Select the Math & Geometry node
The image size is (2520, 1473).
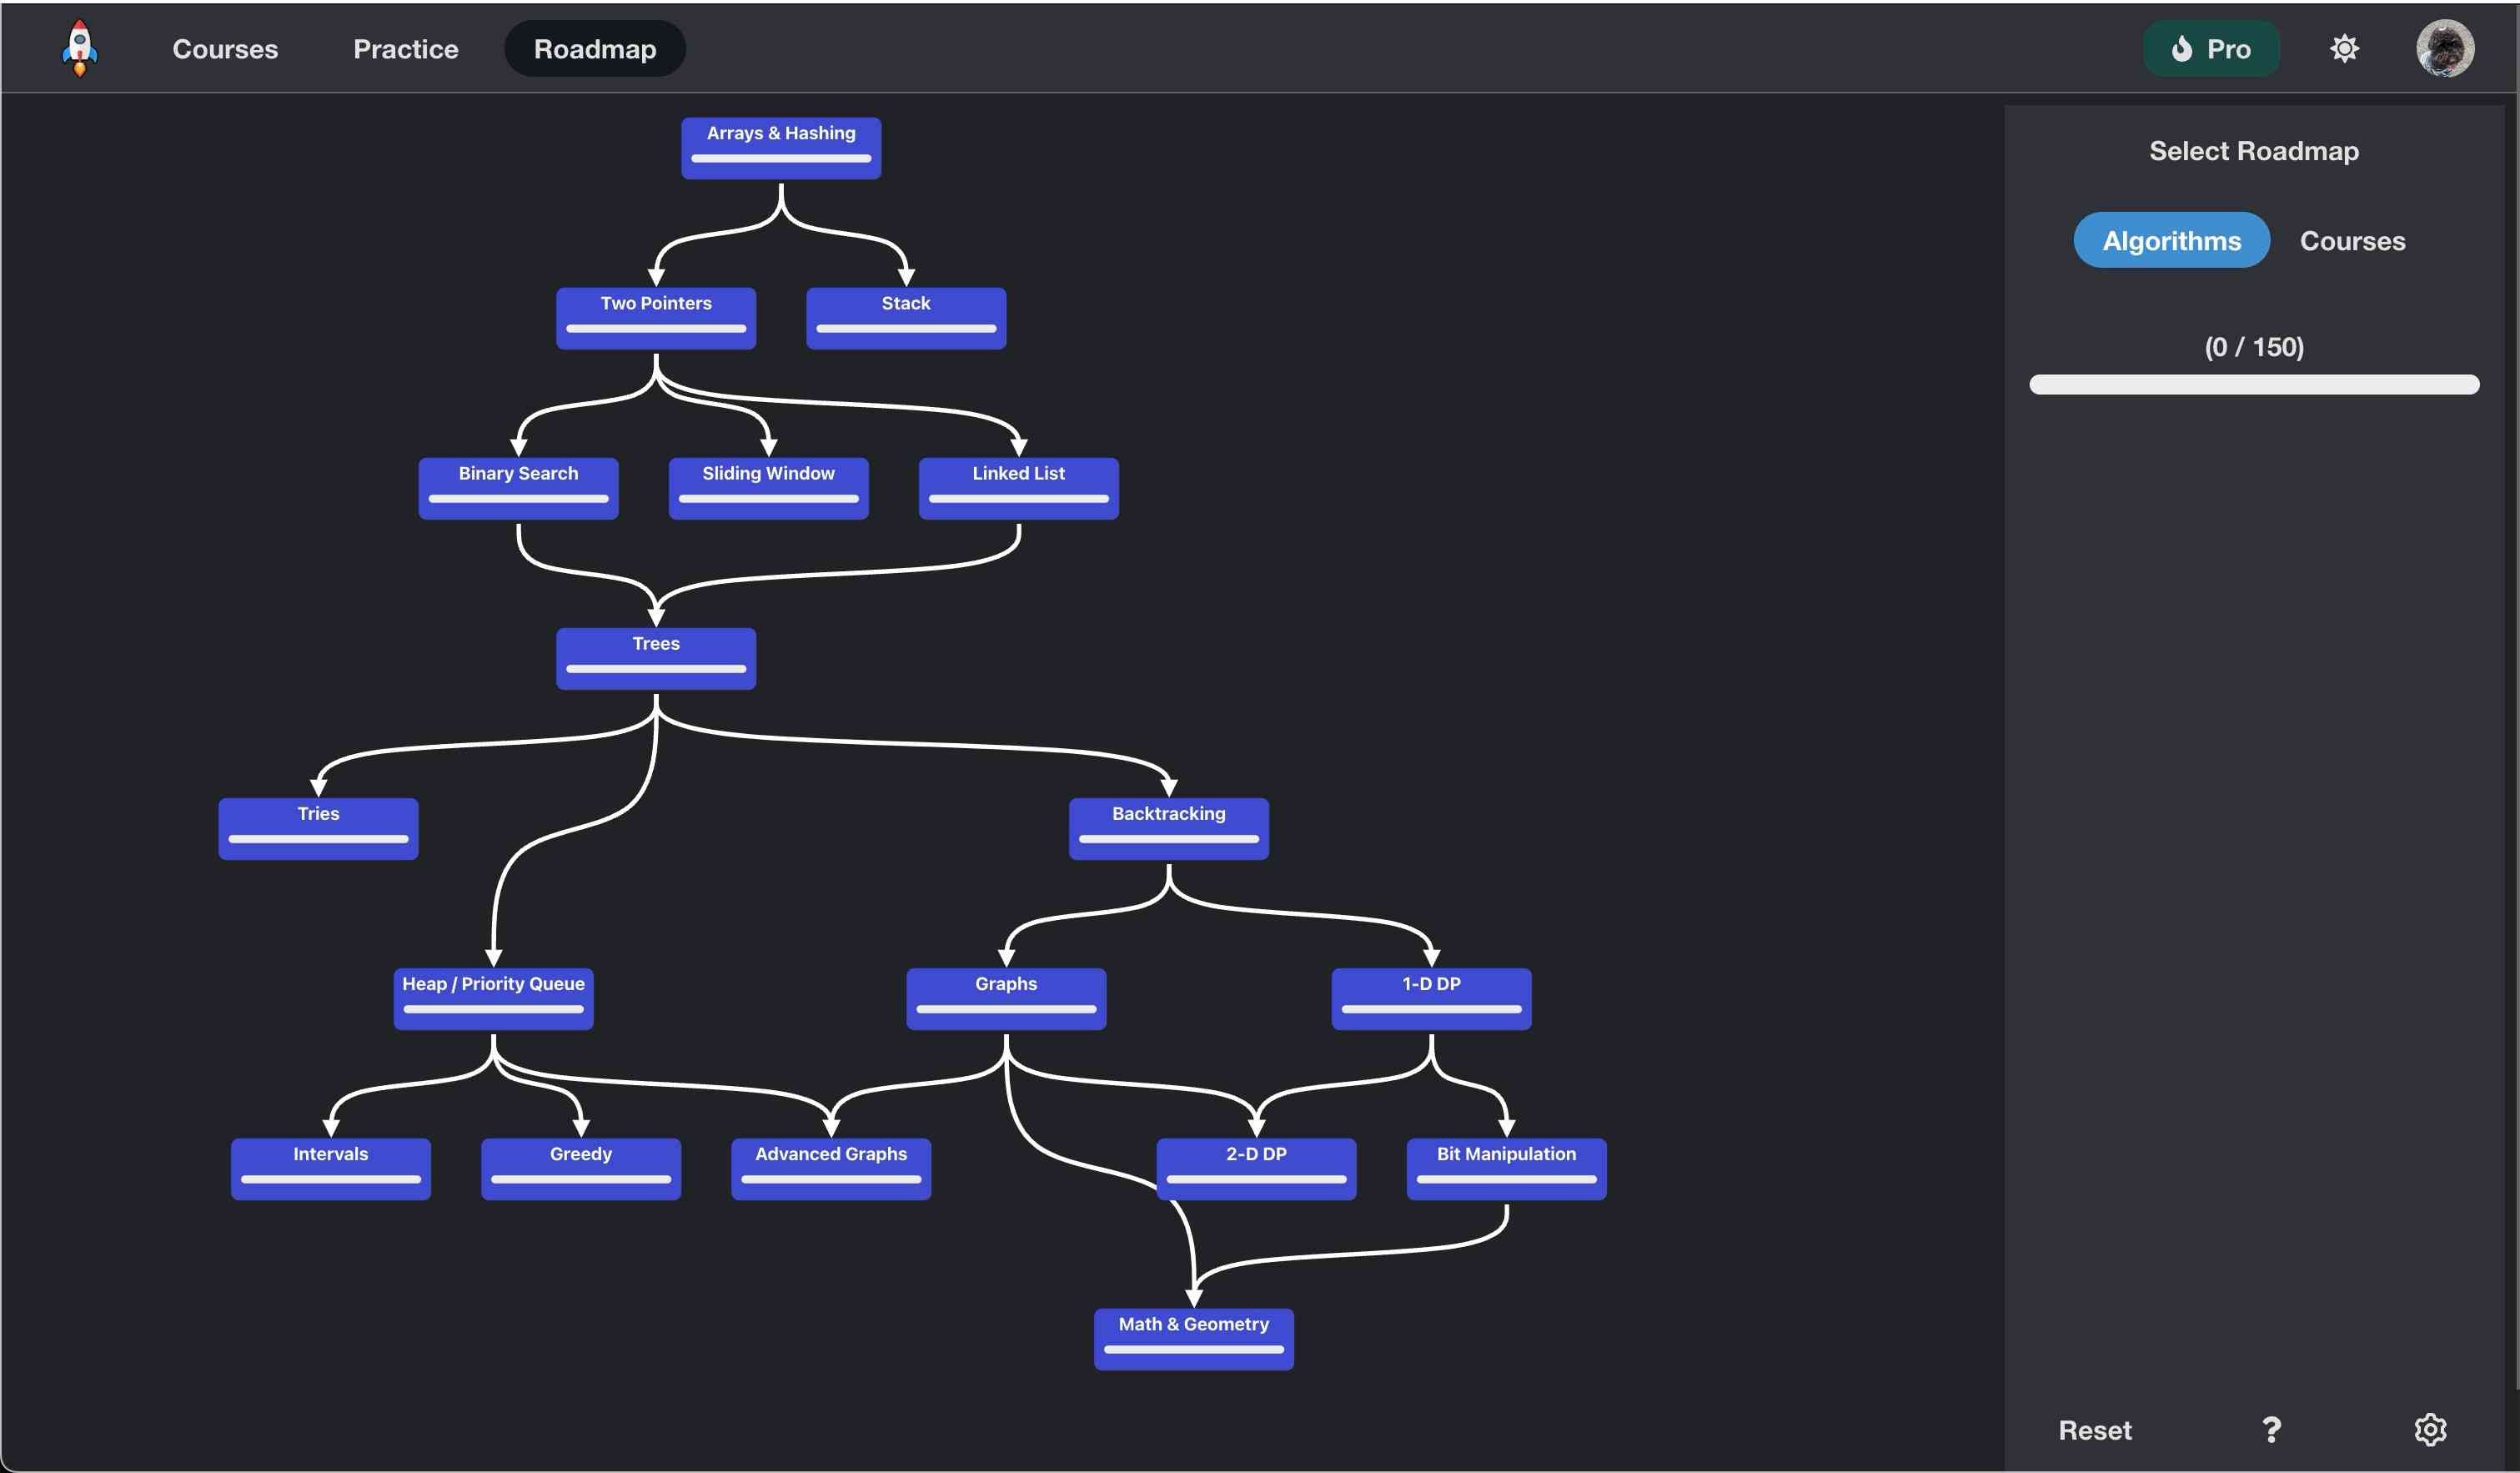coord(1193,1337)
